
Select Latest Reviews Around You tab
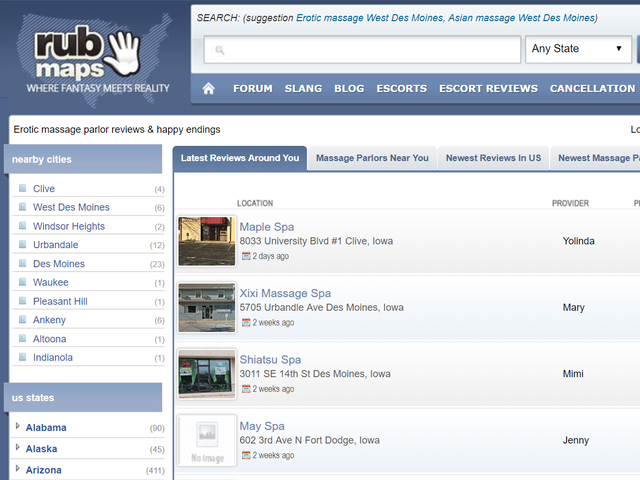[x=240, y=158]
